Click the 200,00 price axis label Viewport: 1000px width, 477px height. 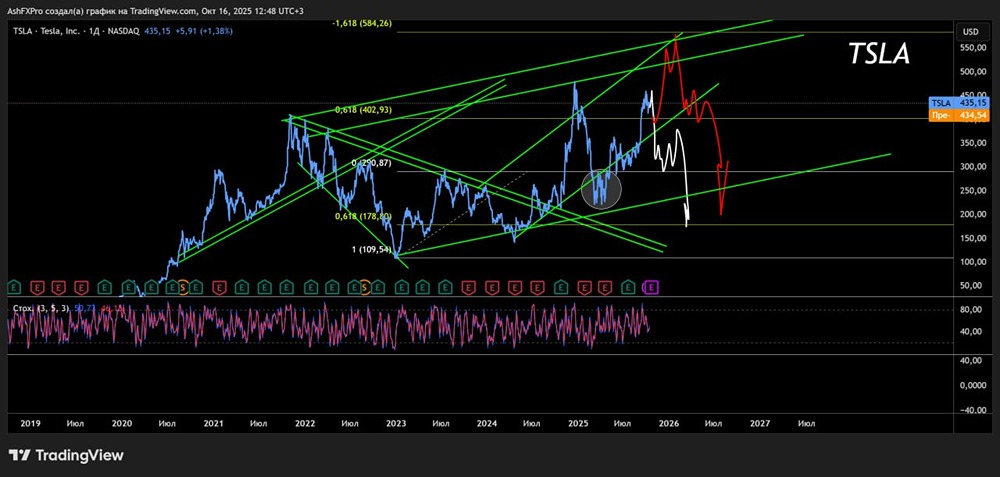point(973,214)
